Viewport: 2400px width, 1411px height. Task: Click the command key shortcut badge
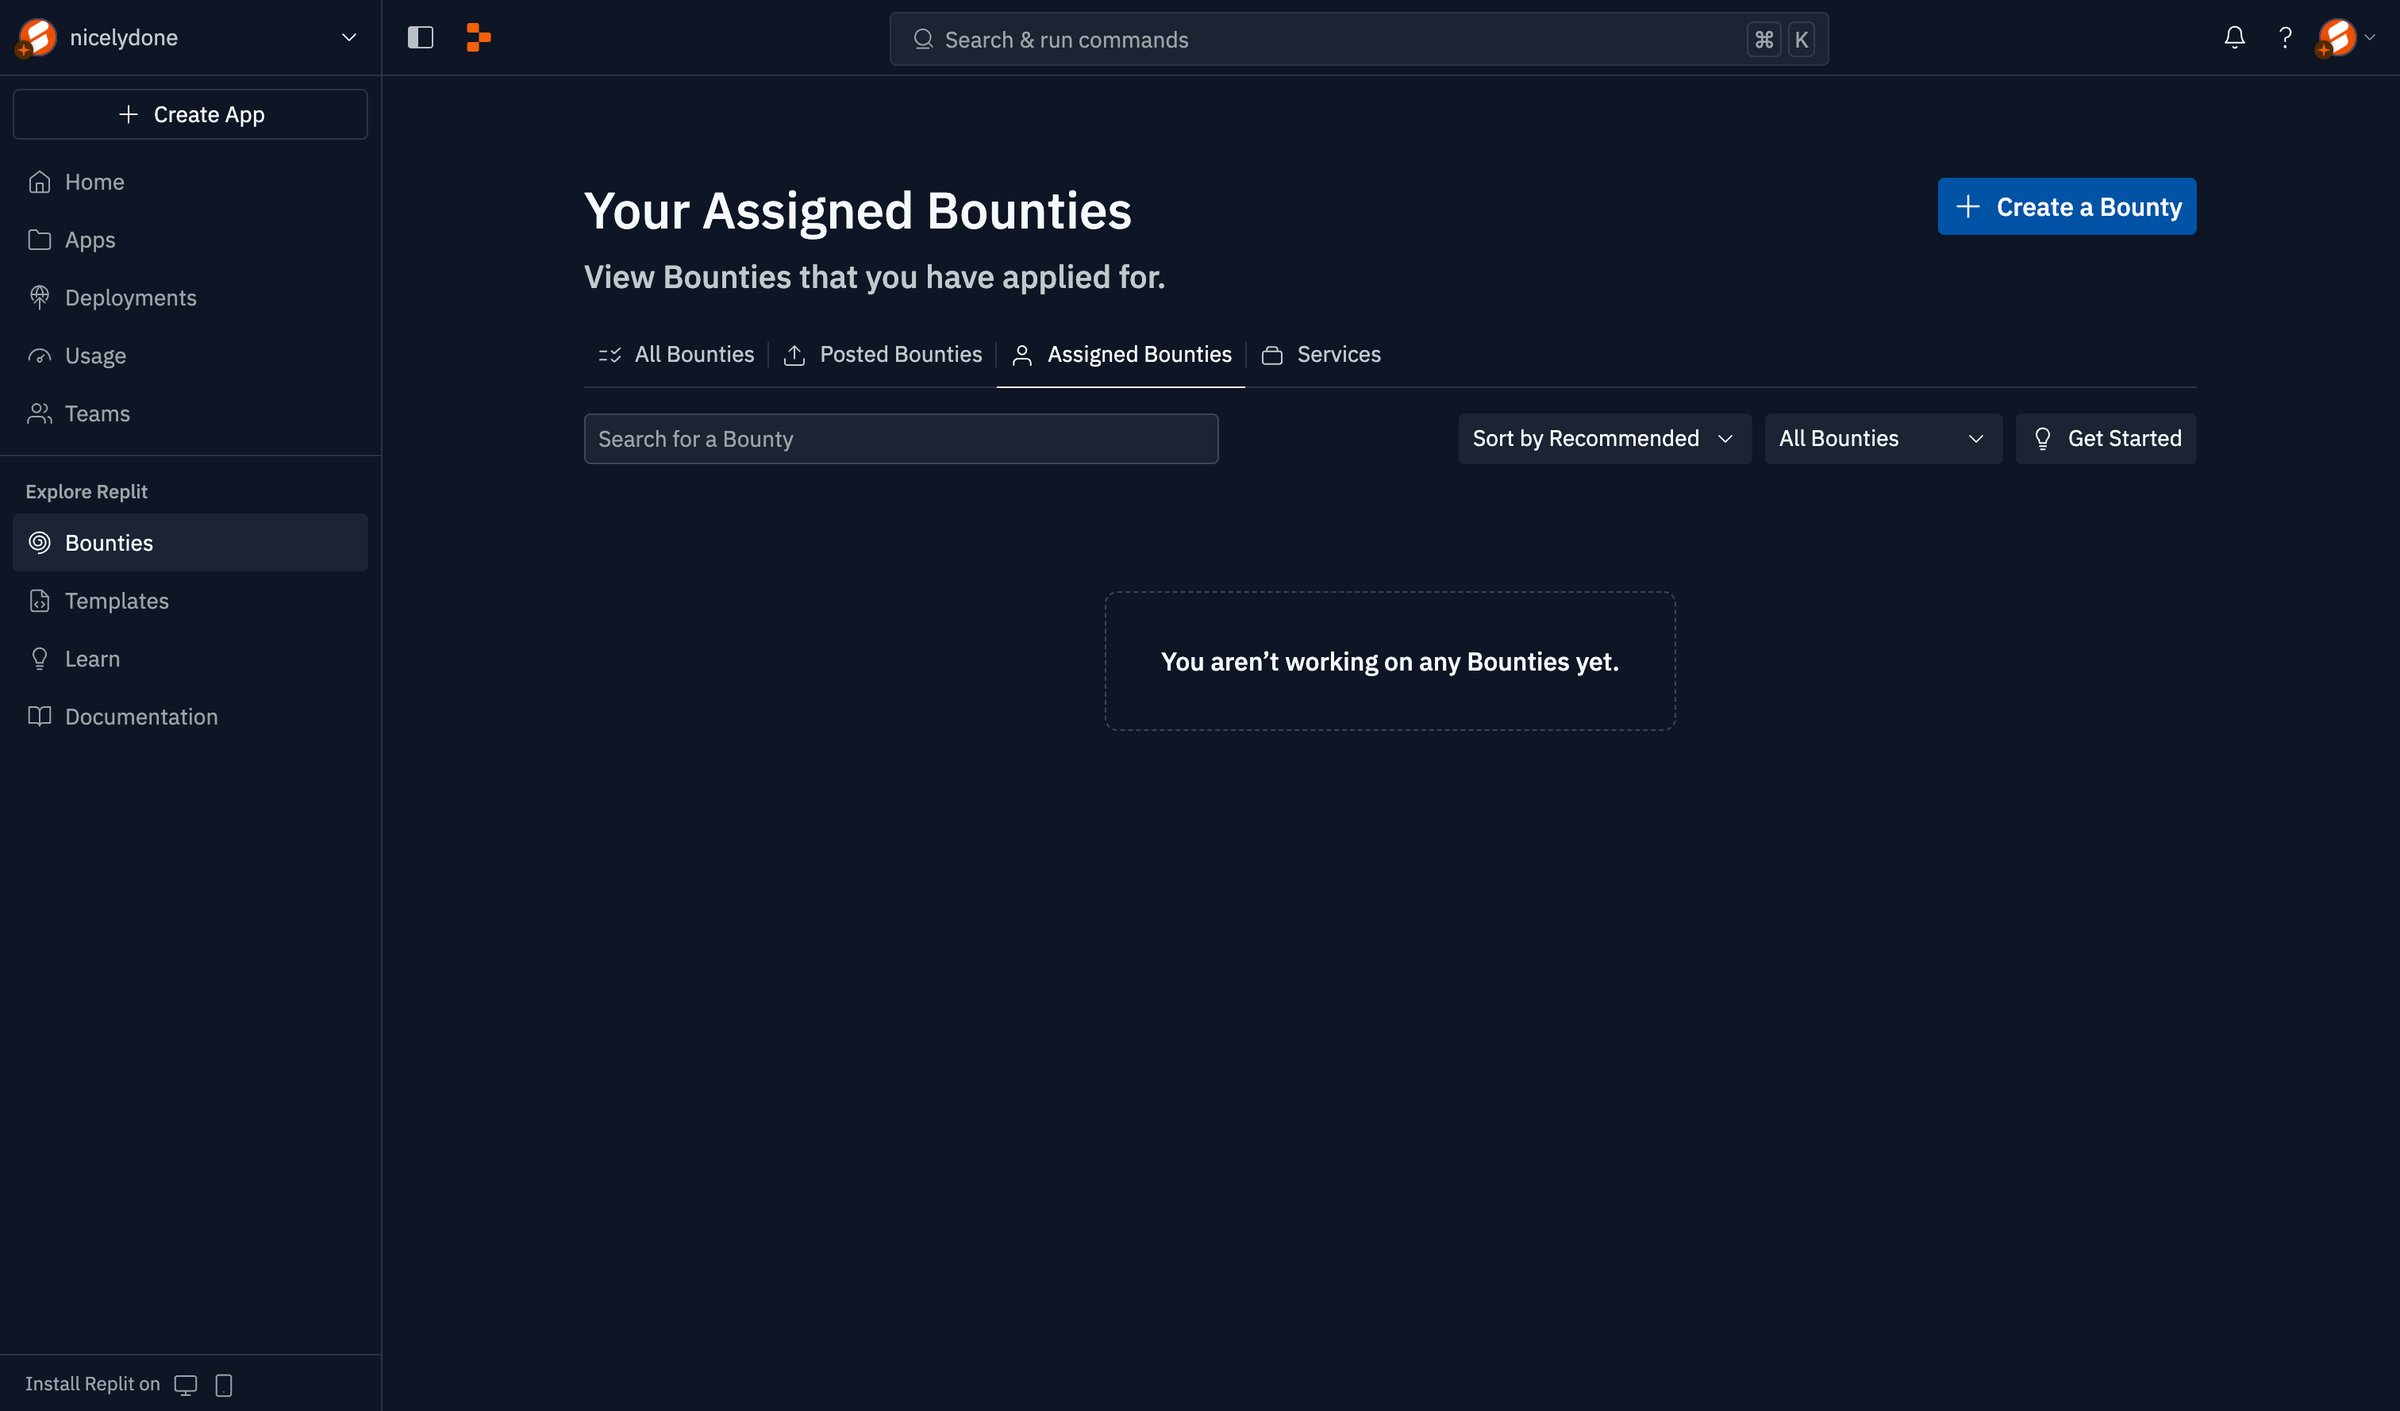pos(1764,39)
